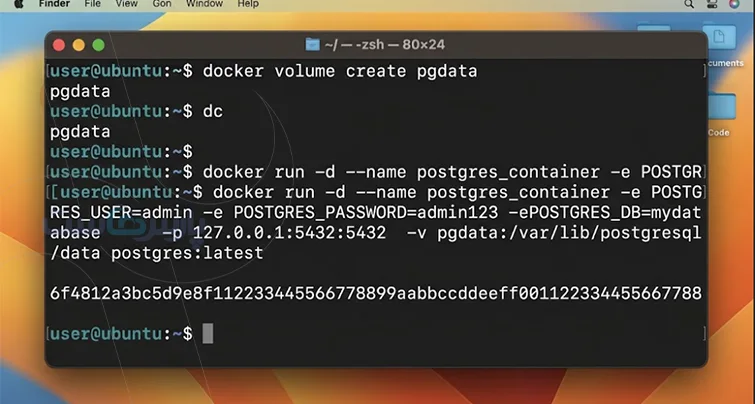Click the '/data postgres:latest' line
The height and width of the screenshot is (404, 755).
(x=156, y=253)
